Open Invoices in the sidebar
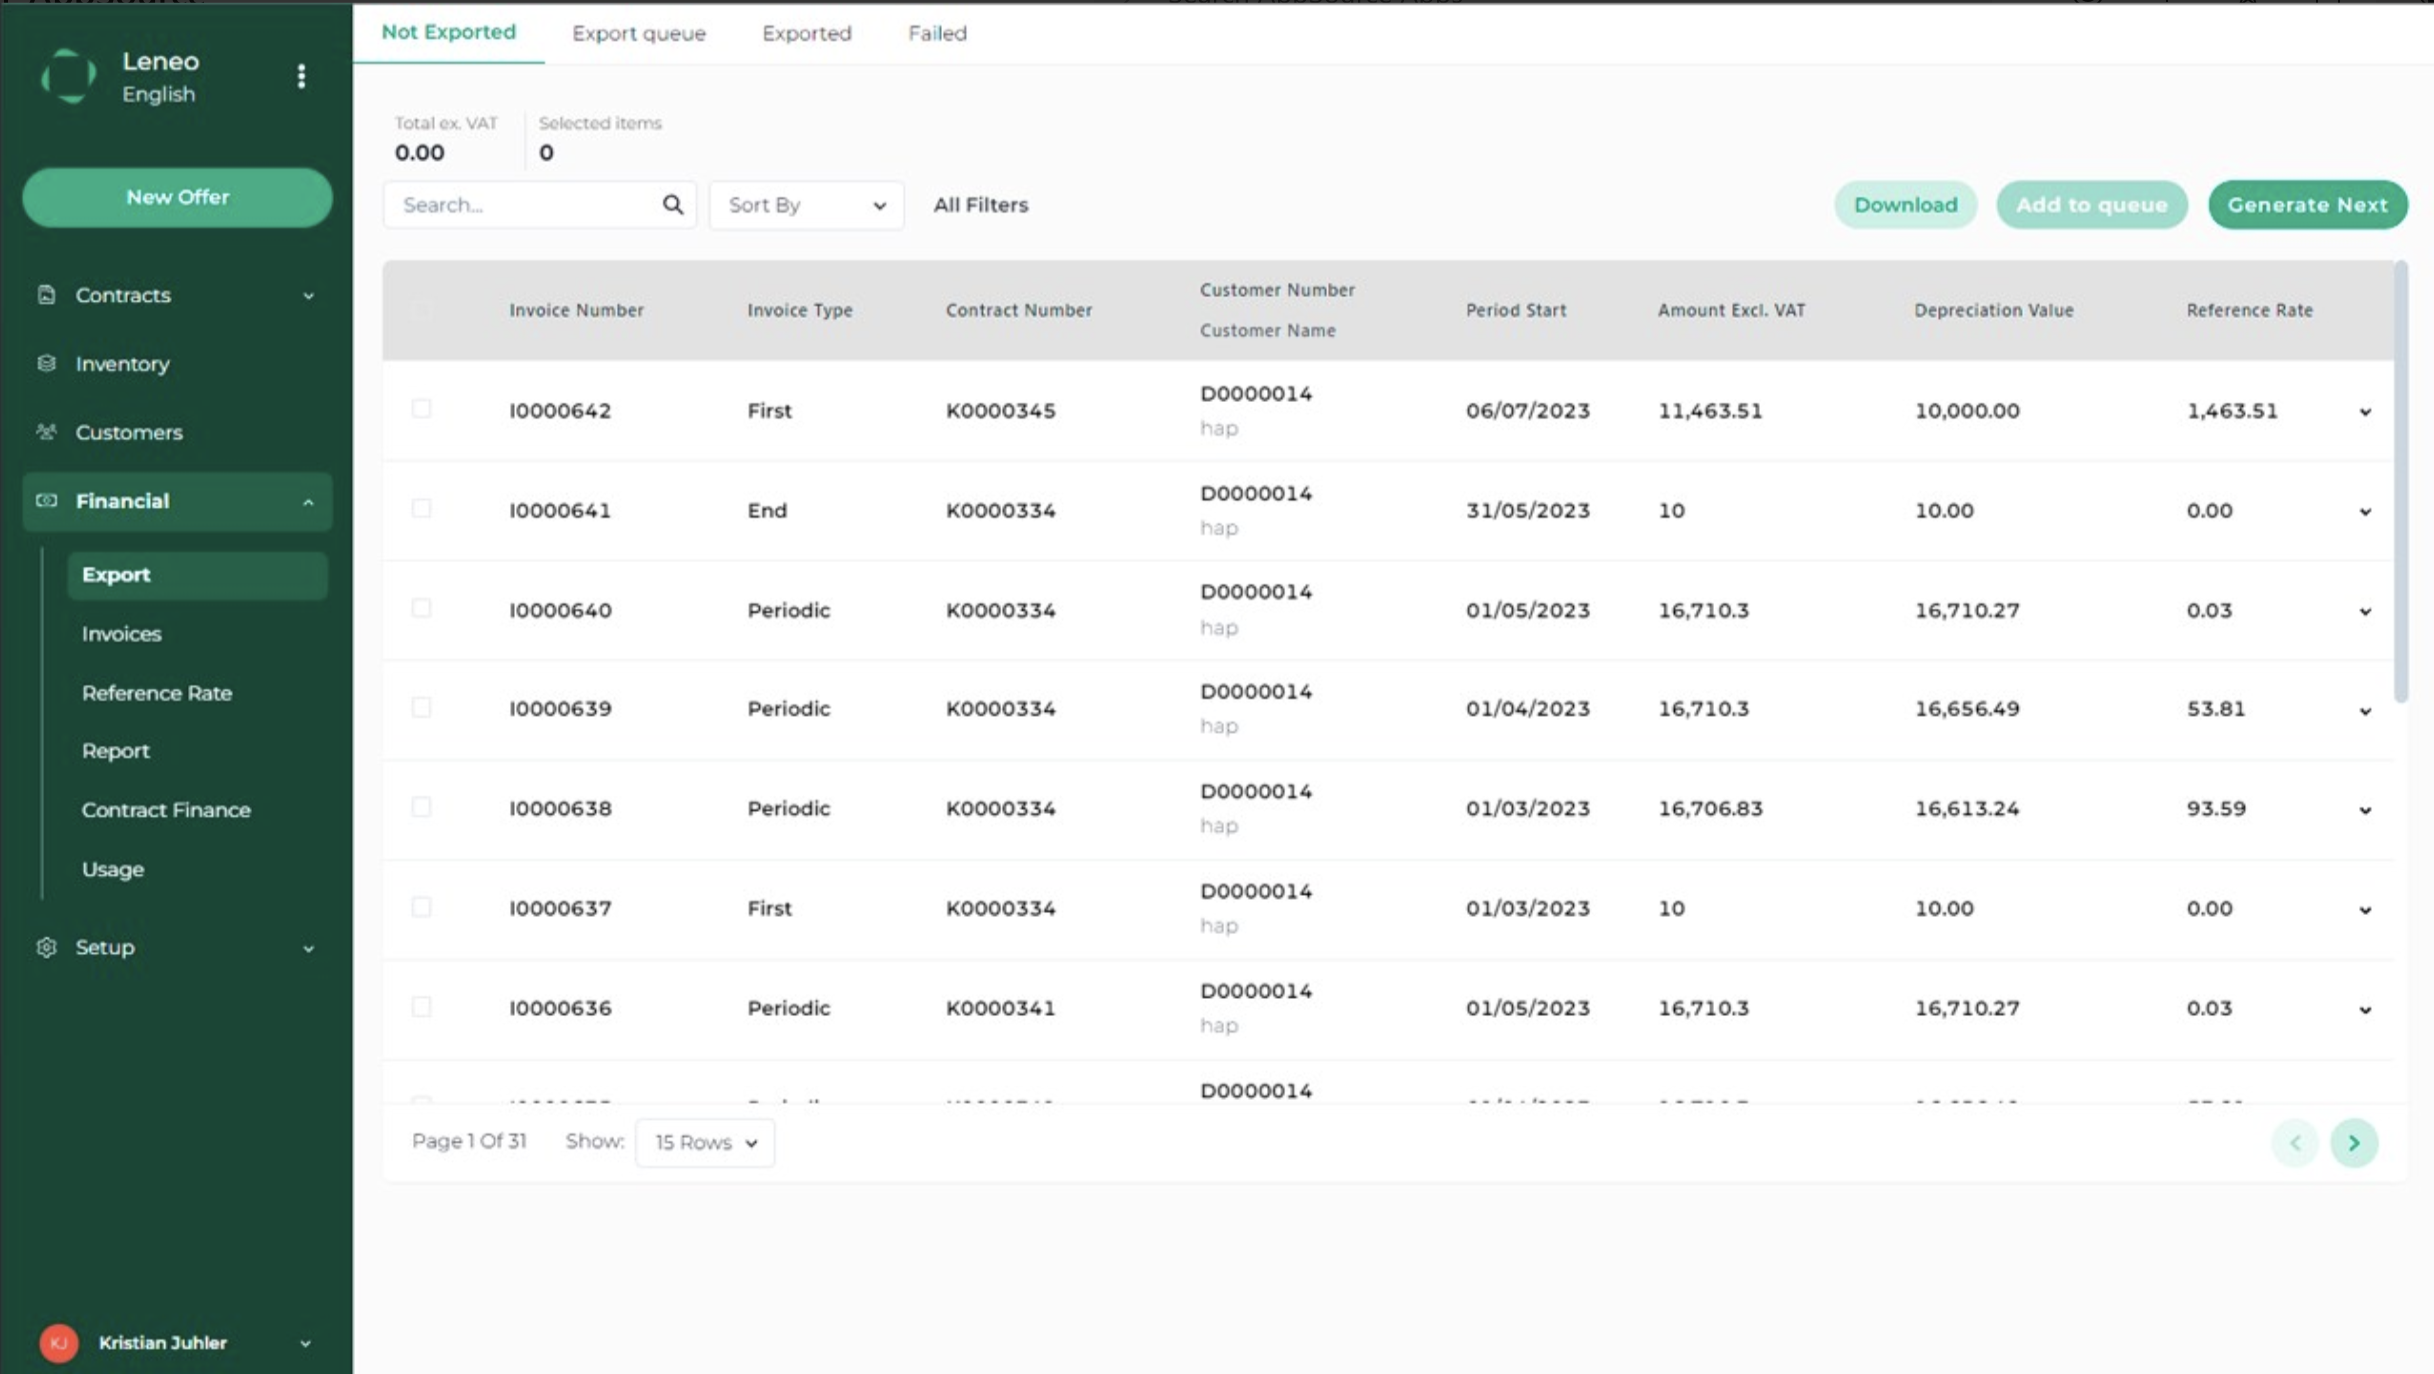The height and width of the screenshot is (1374, 2434). 121,634
